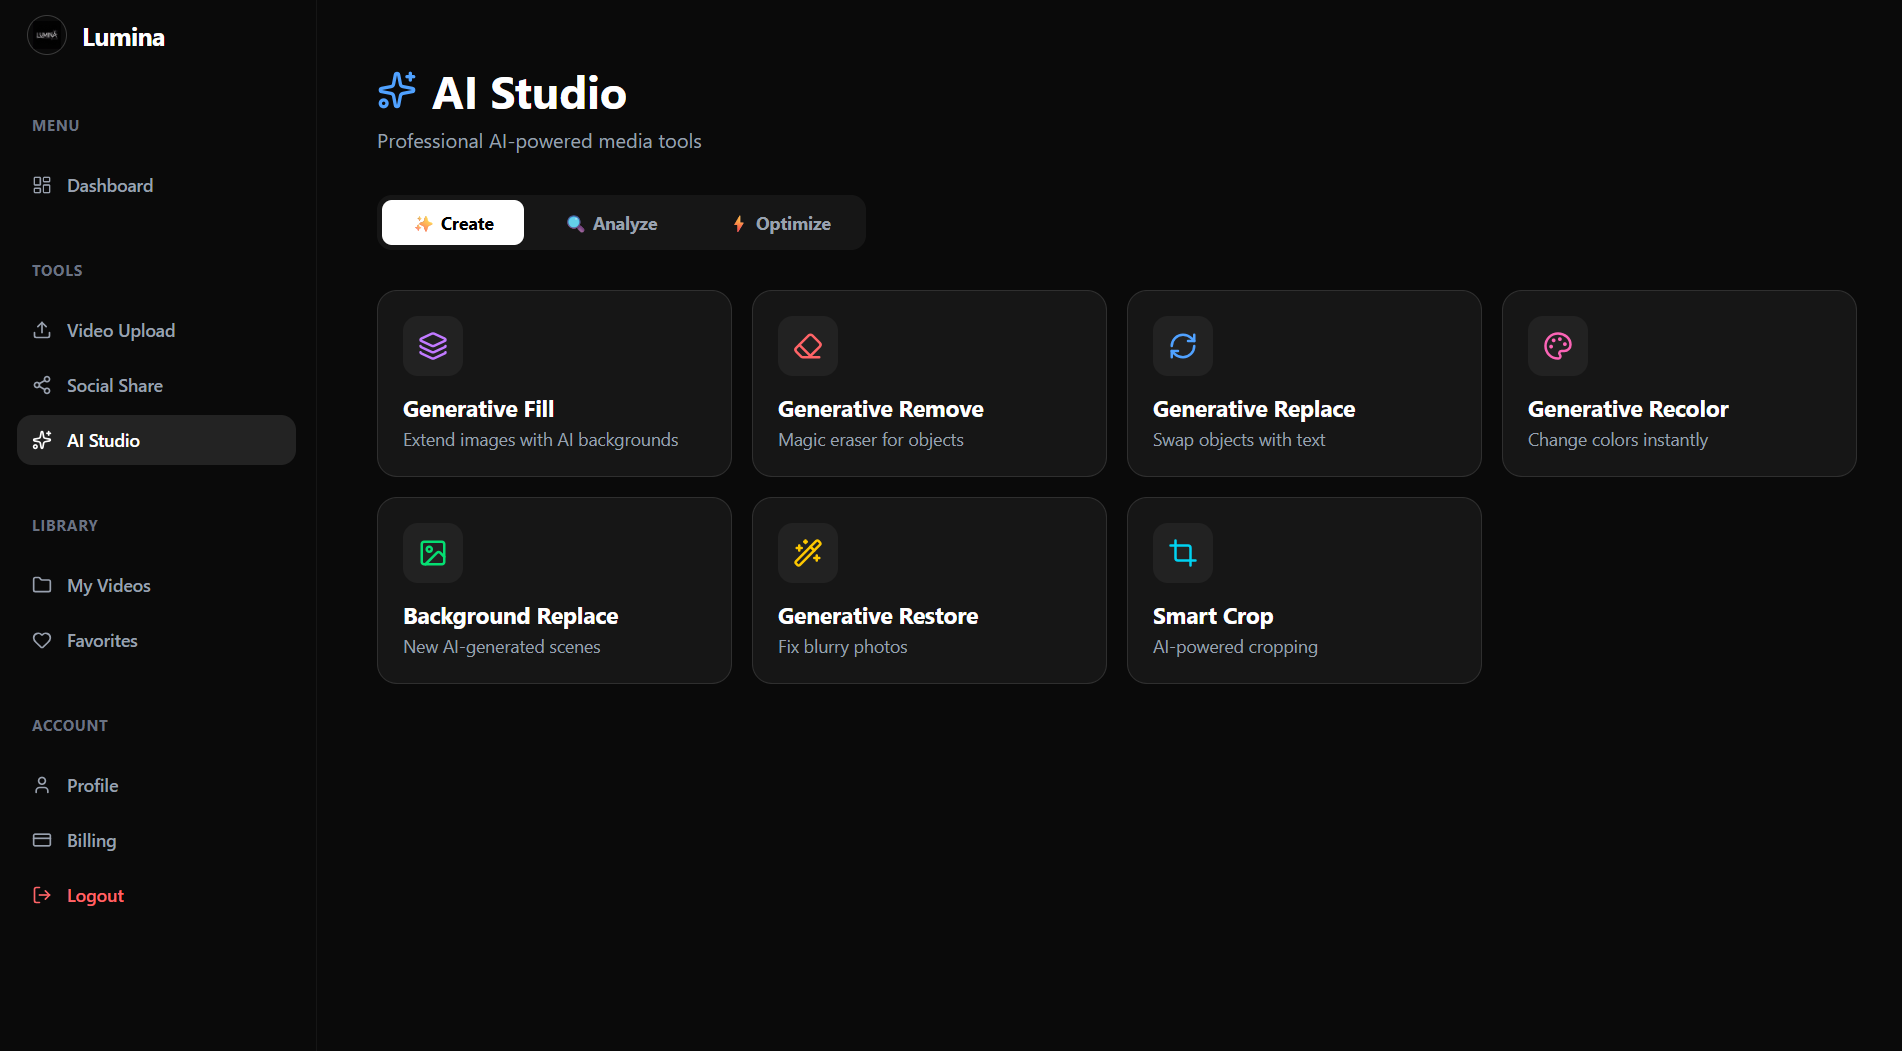The image size is (1902, 1051).
Task: Open Video Upload from the sidebar
Action: pos(42,330)
